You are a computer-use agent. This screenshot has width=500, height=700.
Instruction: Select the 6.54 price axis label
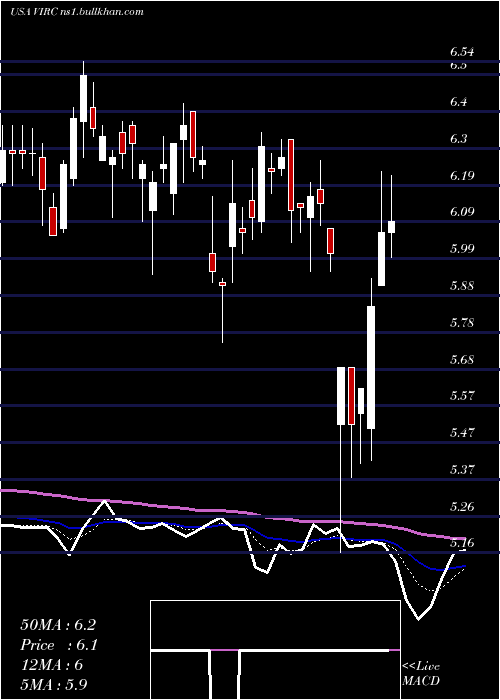point(462,52)
